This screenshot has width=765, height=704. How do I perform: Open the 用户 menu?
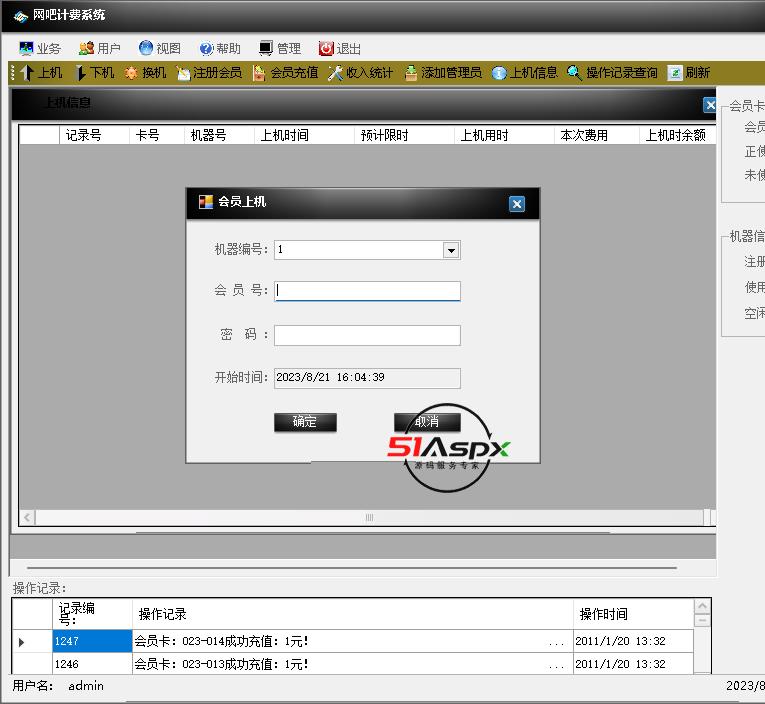click(100, 48)
